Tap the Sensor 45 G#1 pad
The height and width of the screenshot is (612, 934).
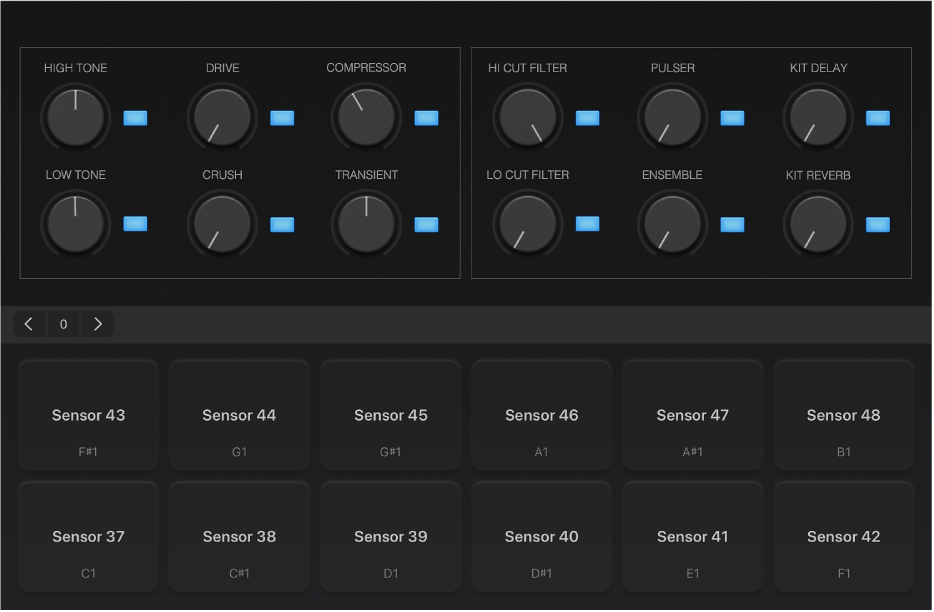tap(390, 416)
